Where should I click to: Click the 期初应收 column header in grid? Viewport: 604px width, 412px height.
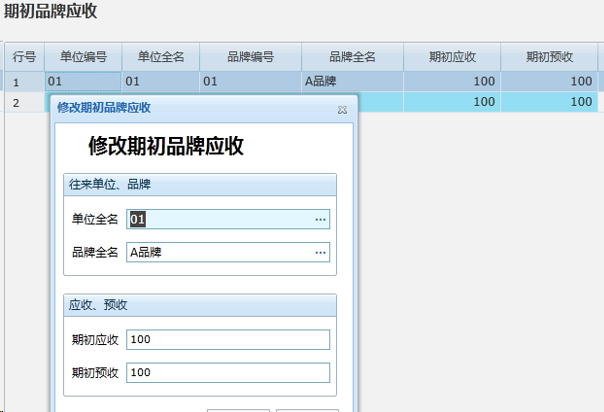[451, 57]
